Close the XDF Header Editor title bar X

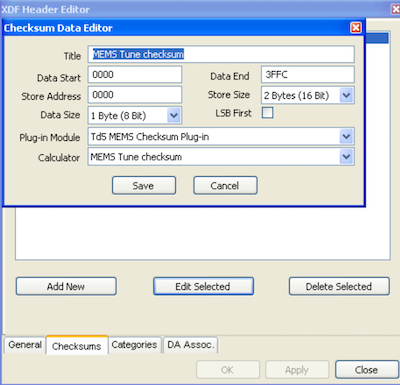pyautogui.click(x=395, y=9)
